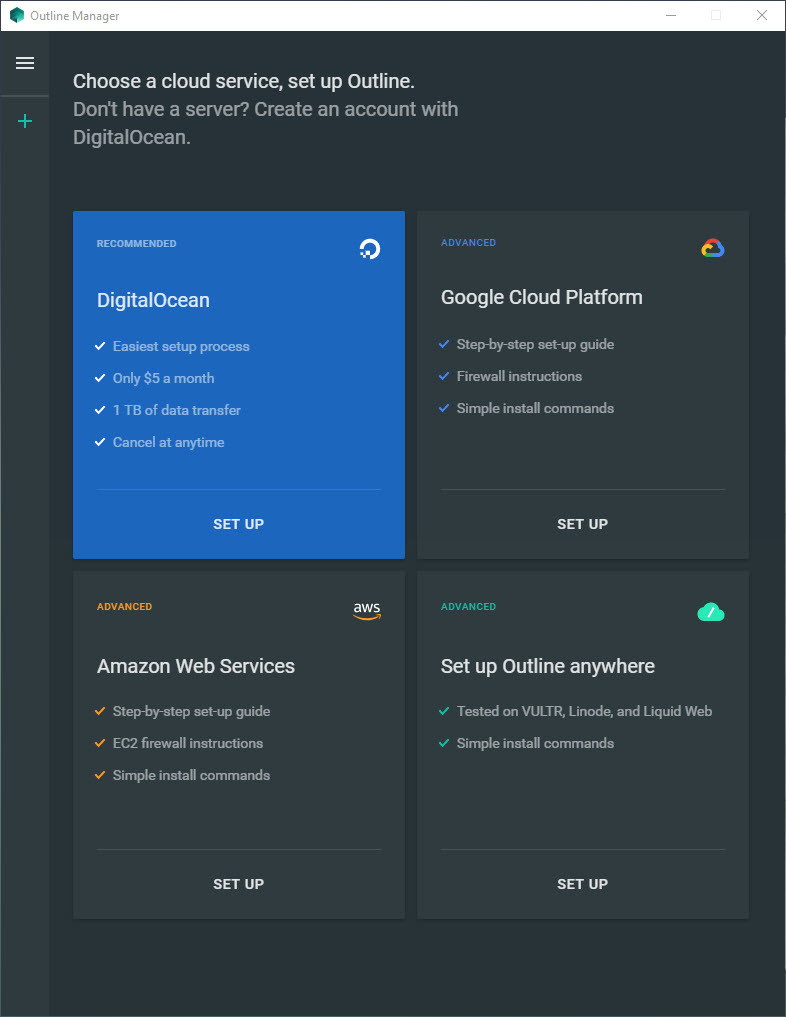
Task: Click 'Tested on VULTR, Linode, and Liquid Web'
Action: click(584, 712)
